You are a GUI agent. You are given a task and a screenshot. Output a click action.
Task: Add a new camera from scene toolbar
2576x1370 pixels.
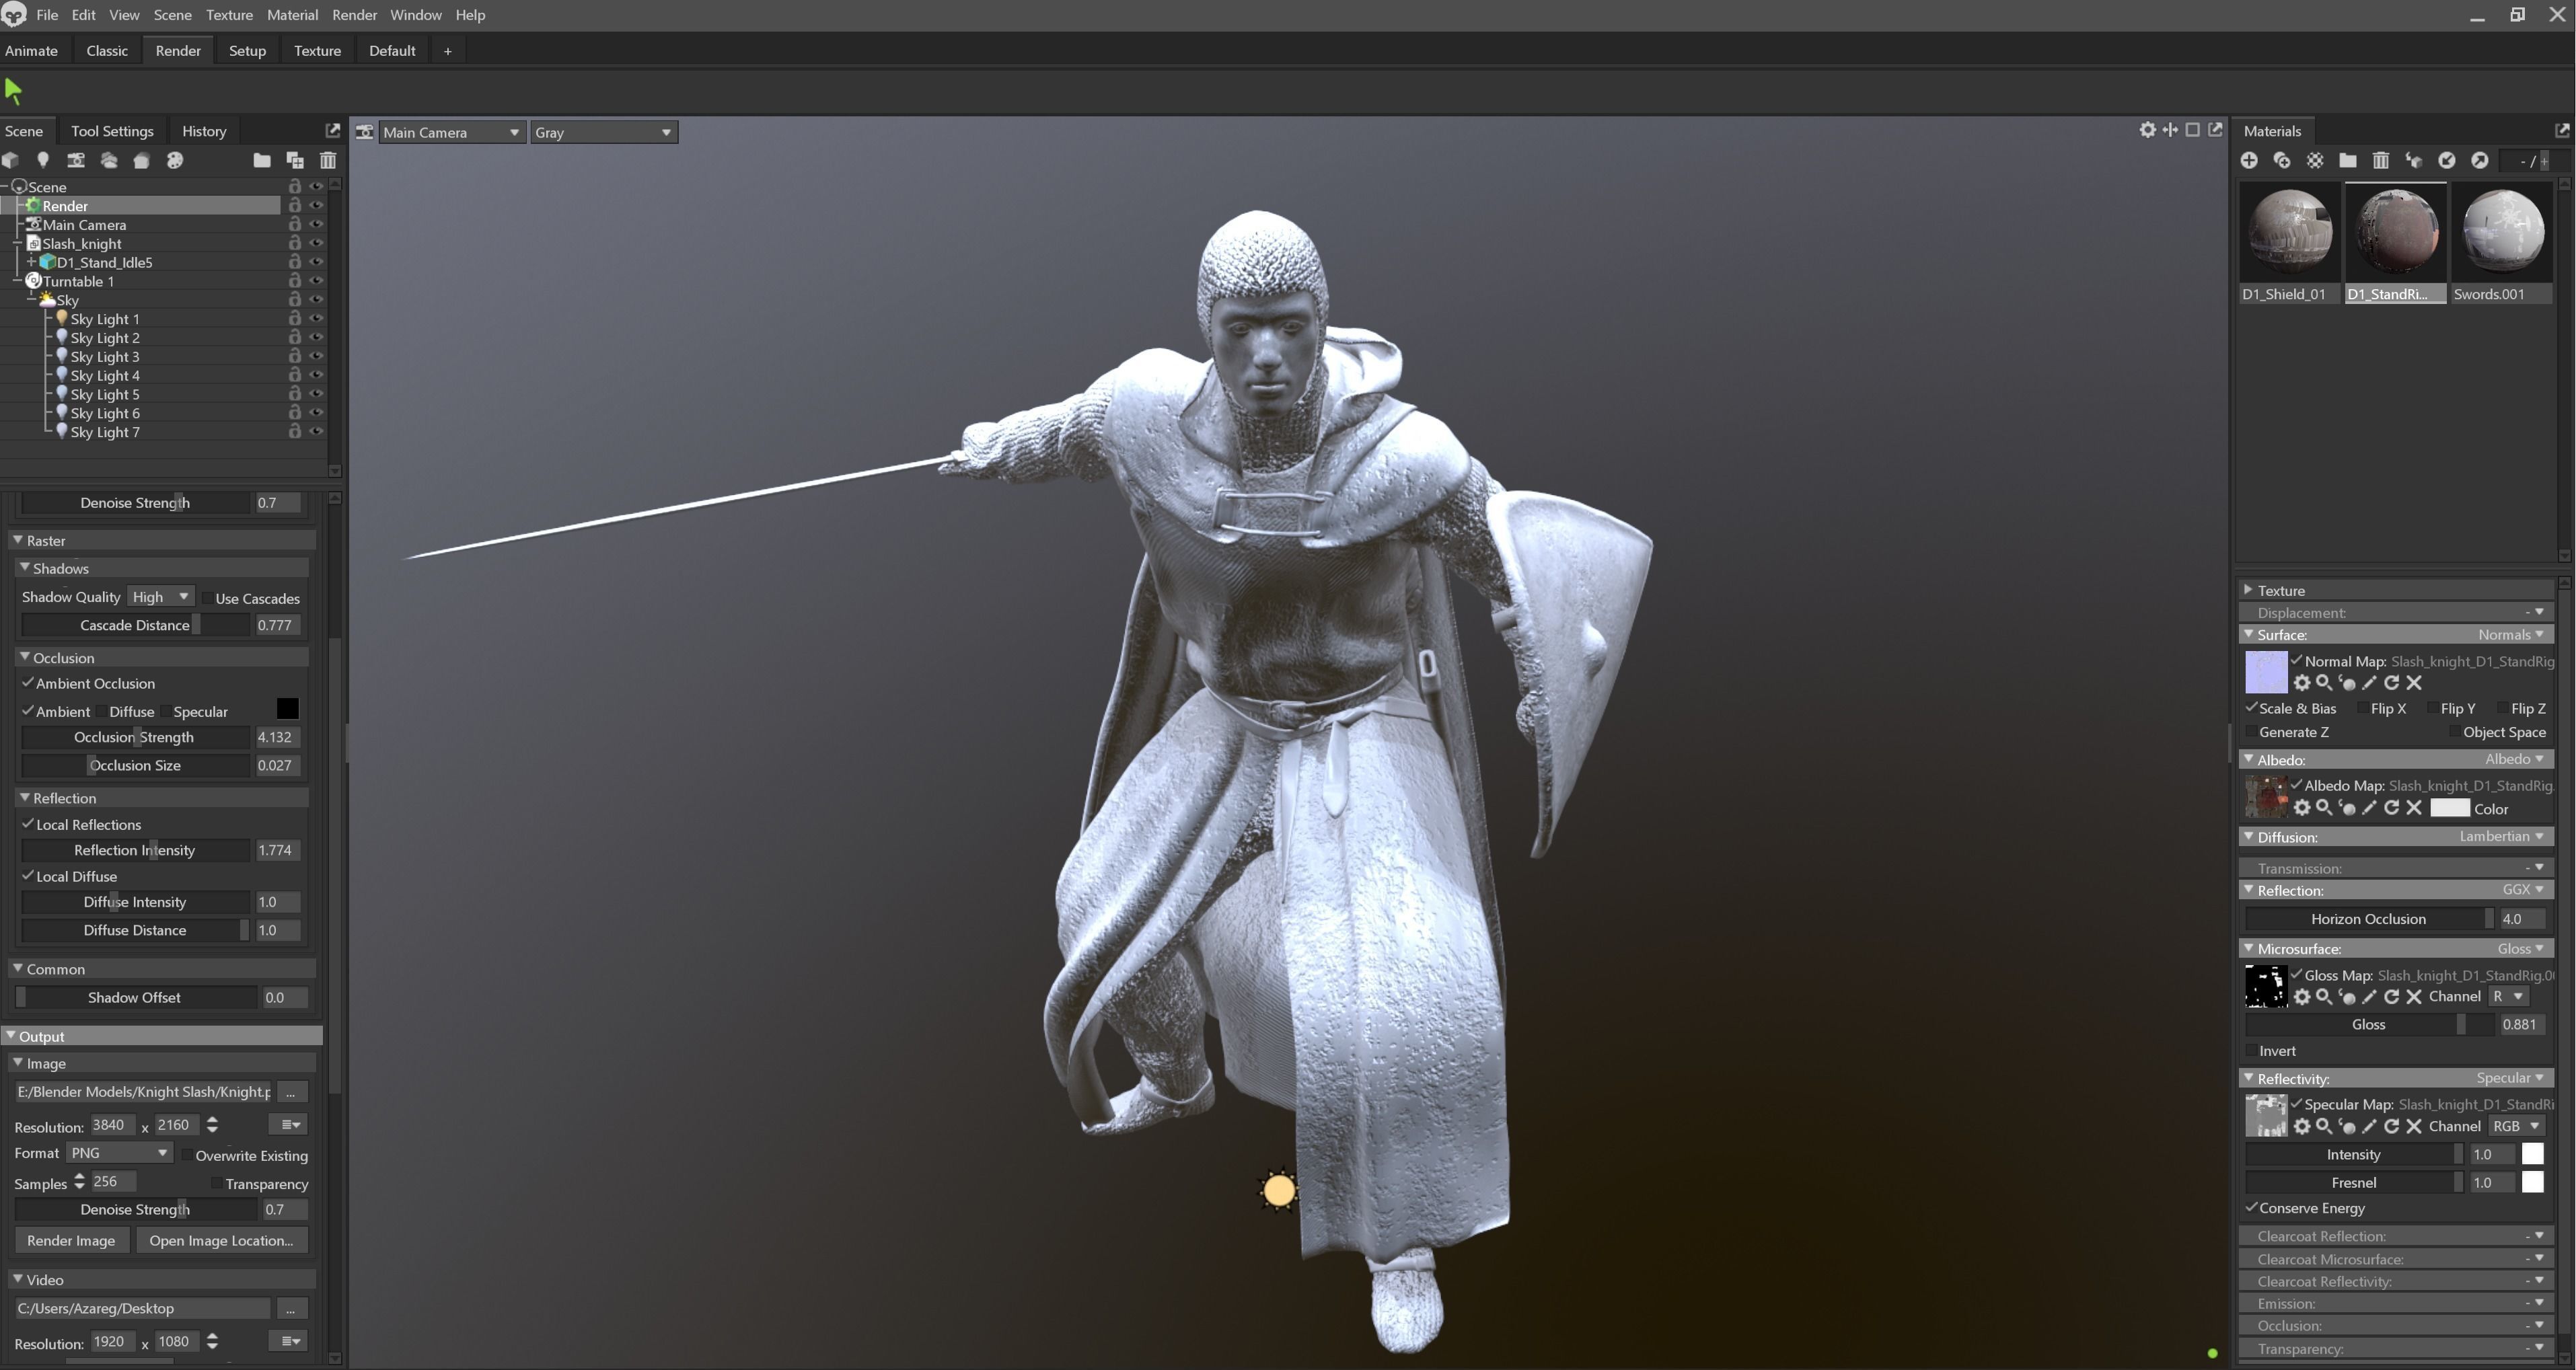click(x=76, y=160)
